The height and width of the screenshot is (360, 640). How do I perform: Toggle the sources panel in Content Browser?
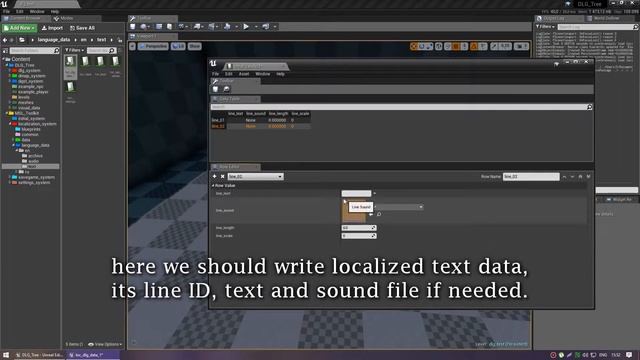tap(5, 51)
